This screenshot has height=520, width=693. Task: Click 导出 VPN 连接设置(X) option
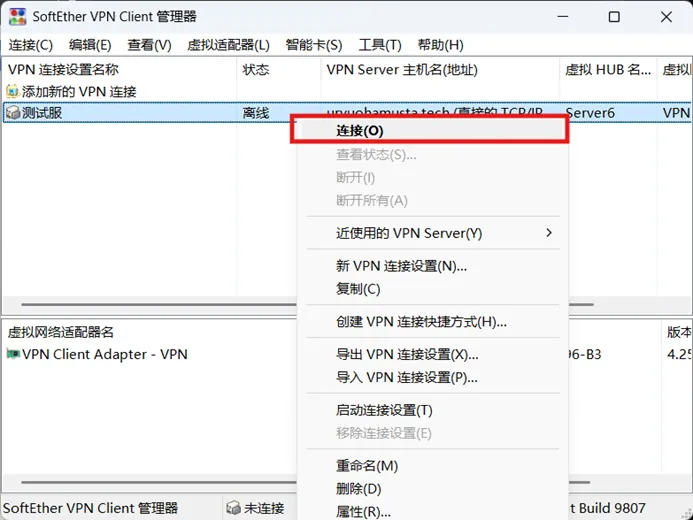[407, 355]
